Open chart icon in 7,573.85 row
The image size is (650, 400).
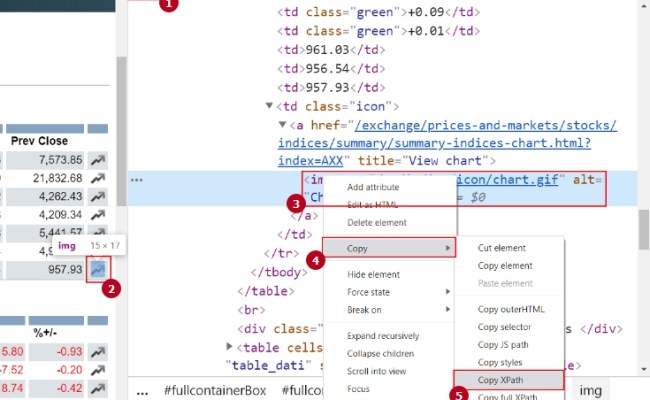click(98, 160)
